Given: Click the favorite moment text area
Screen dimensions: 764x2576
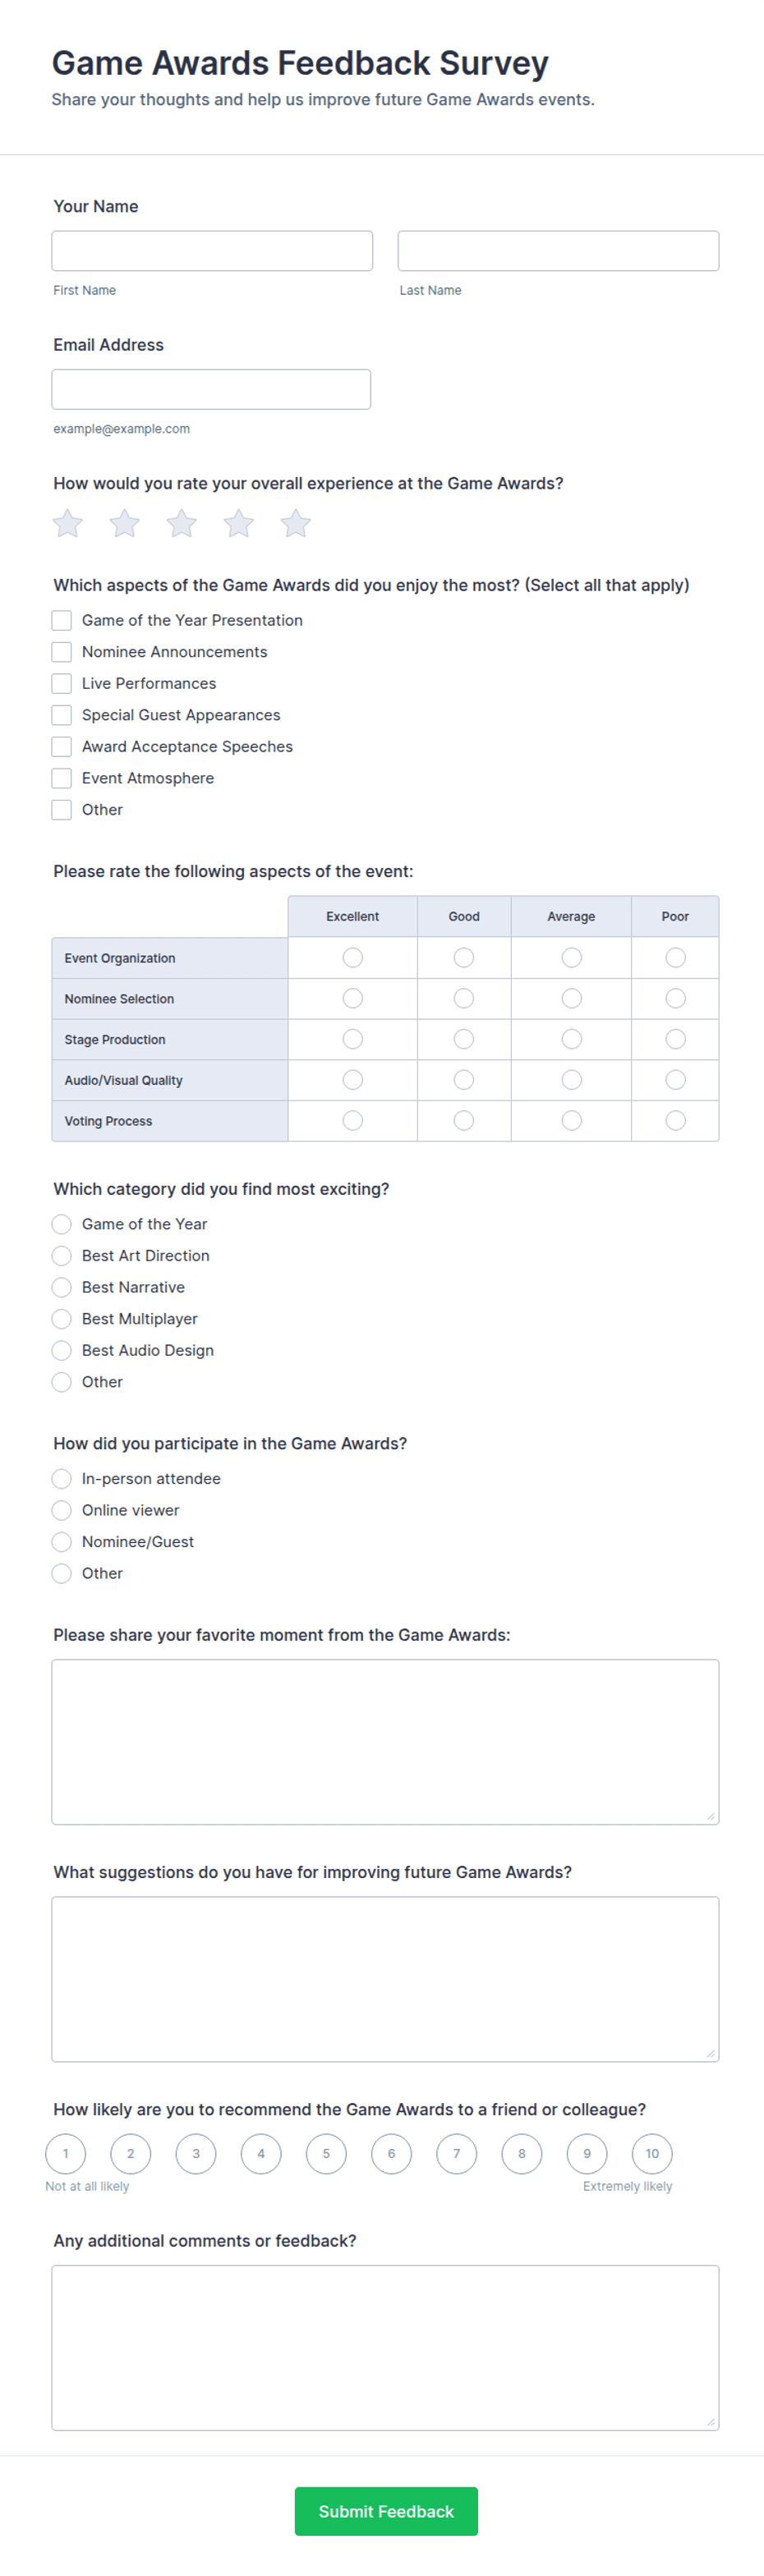Looking at the screenshot, I should [385, 1742].
